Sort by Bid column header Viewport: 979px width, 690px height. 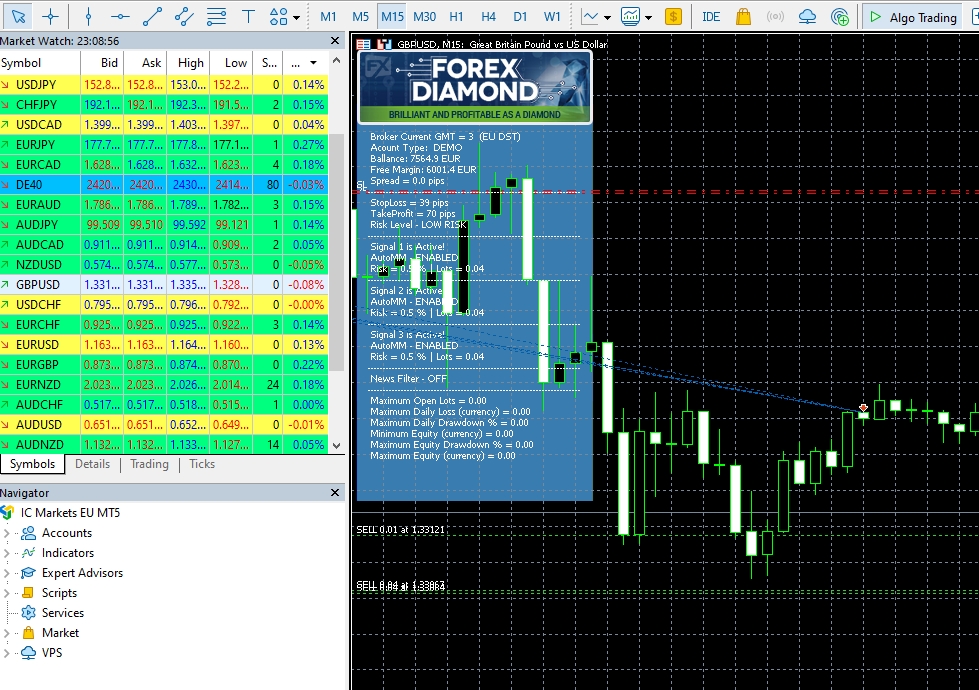pyautogui.click(x=102, y=62)
